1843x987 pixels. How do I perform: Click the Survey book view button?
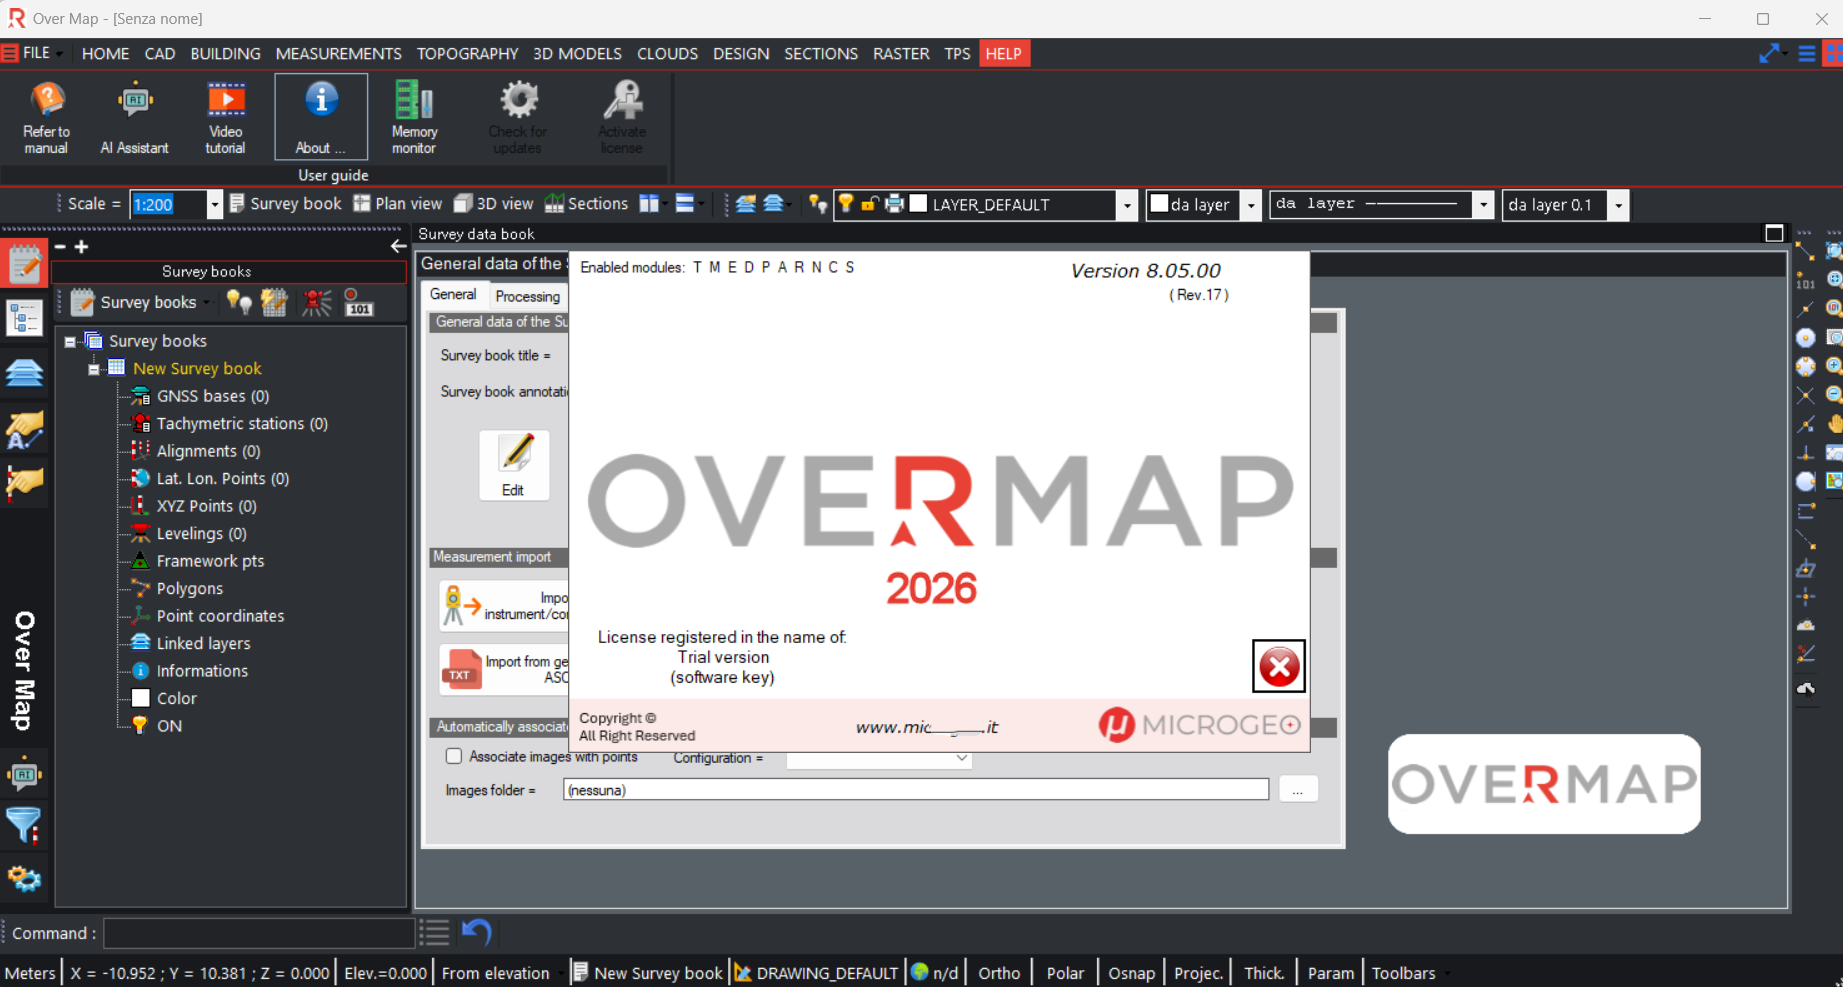(285, 204)
